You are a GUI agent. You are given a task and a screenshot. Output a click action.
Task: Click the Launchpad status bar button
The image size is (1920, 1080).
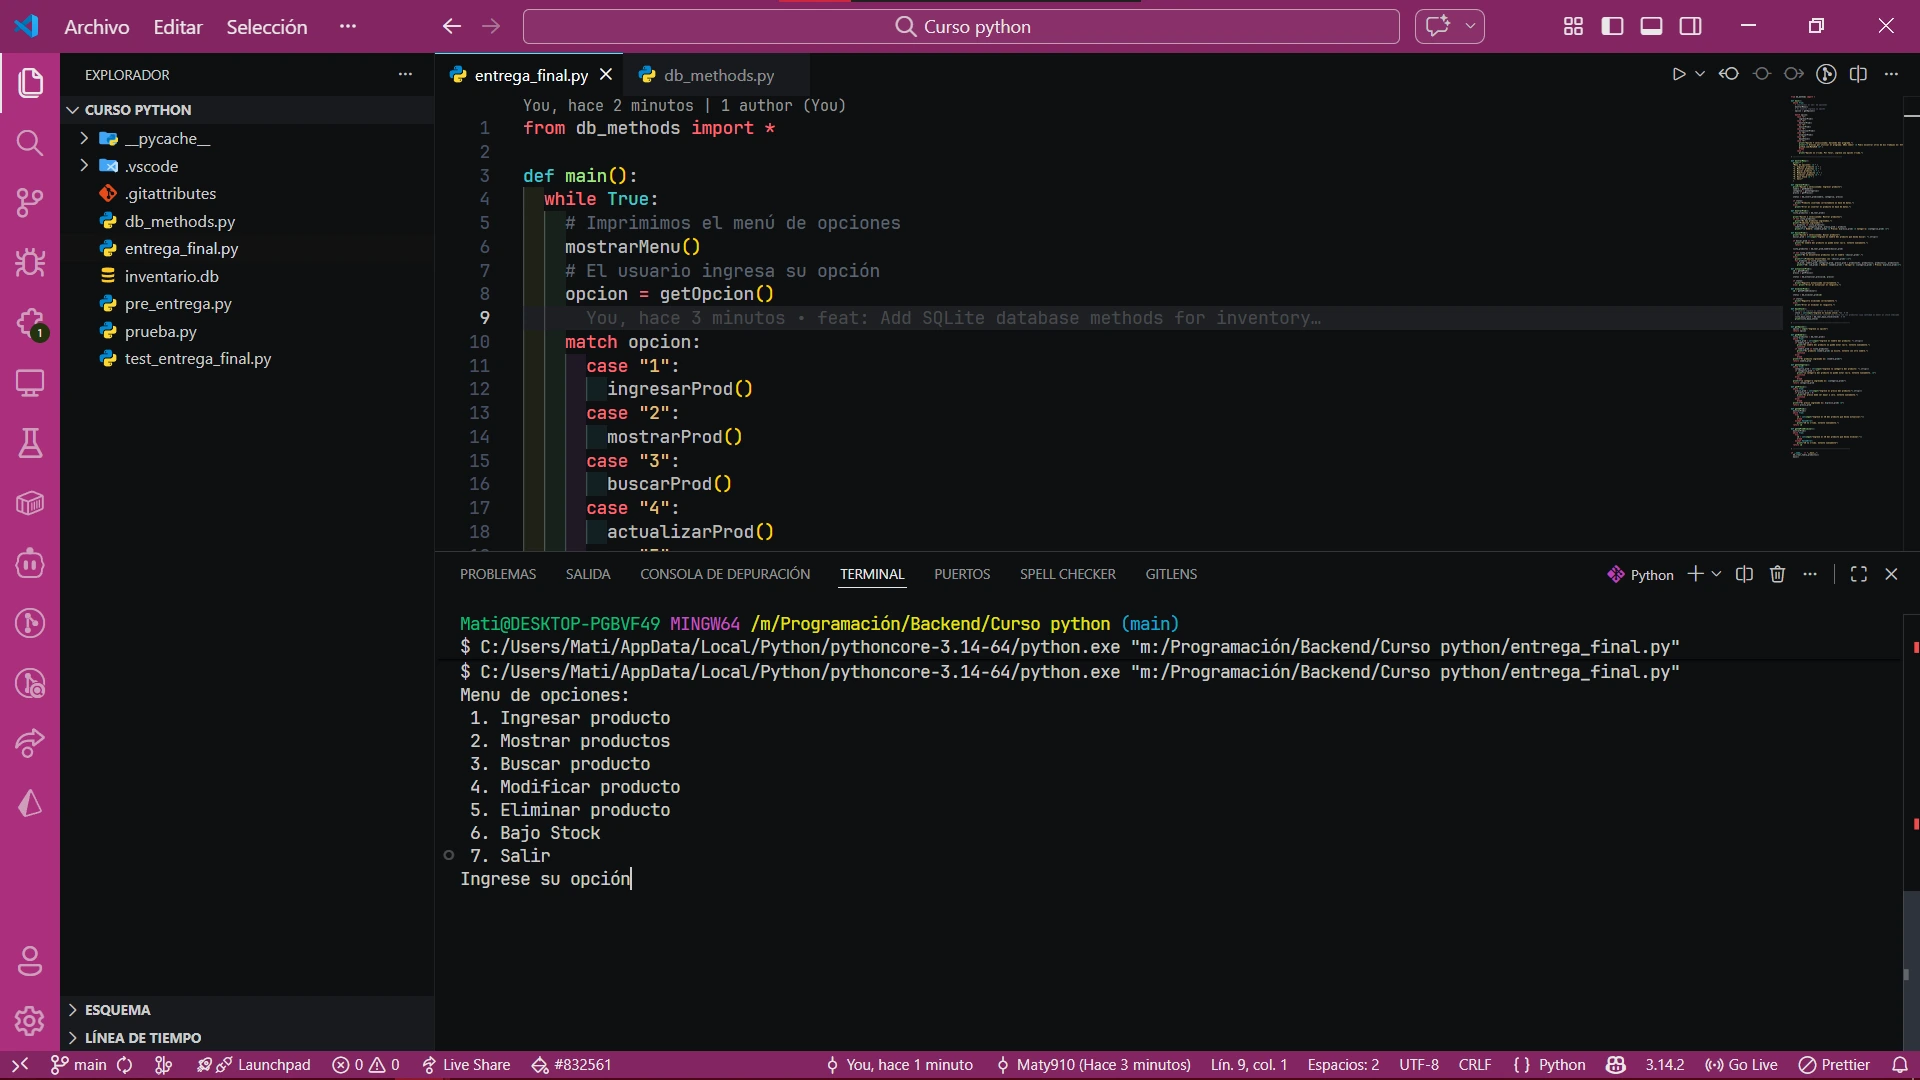pyautogui.click(x=254, y=1065)
